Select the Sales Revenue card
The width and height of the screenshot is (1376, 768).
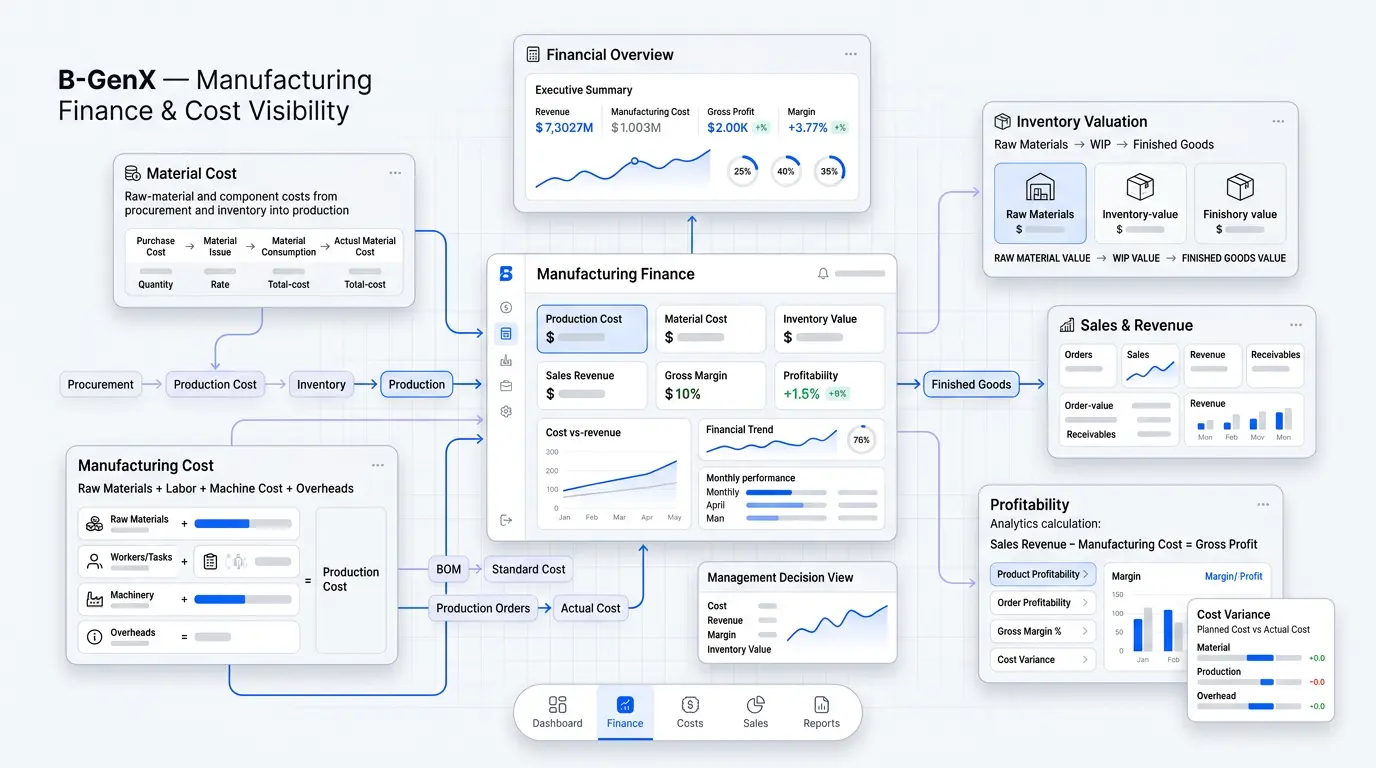[592, 385]
